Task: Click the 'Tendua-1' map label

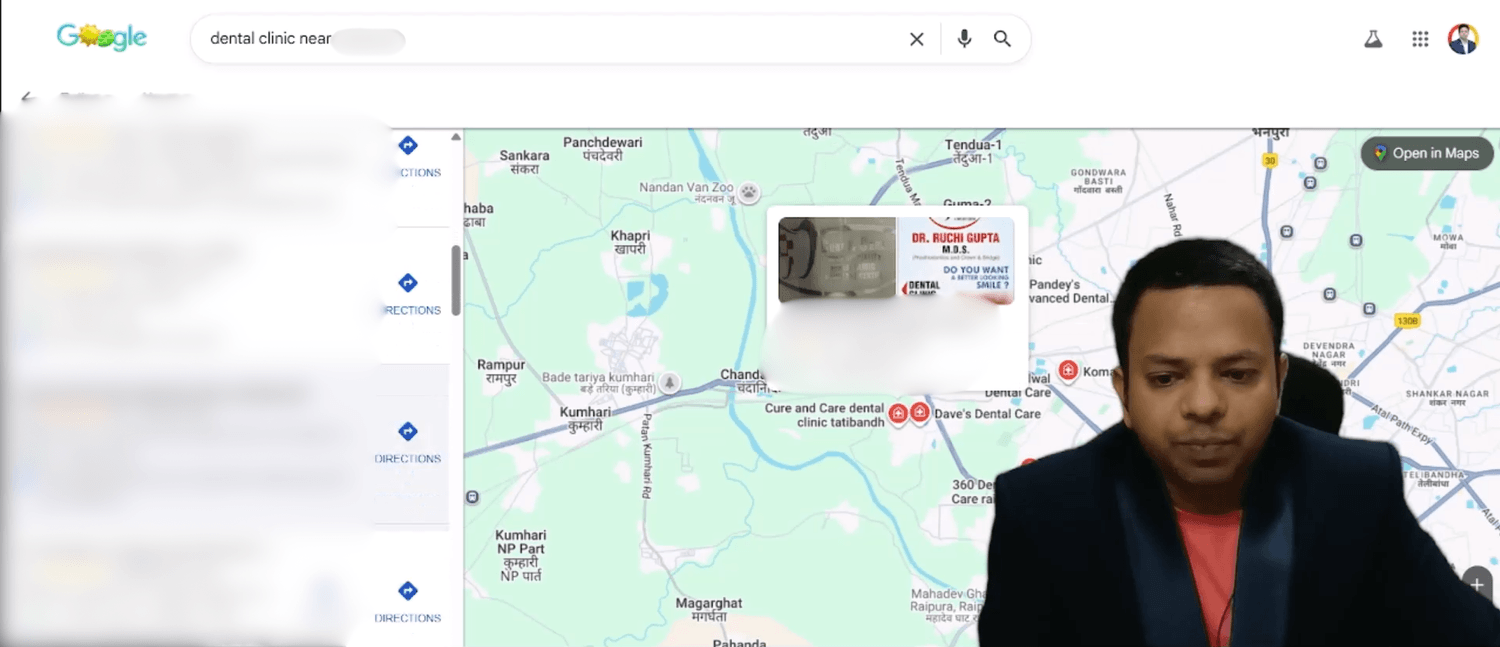Action: click(973, 151)
